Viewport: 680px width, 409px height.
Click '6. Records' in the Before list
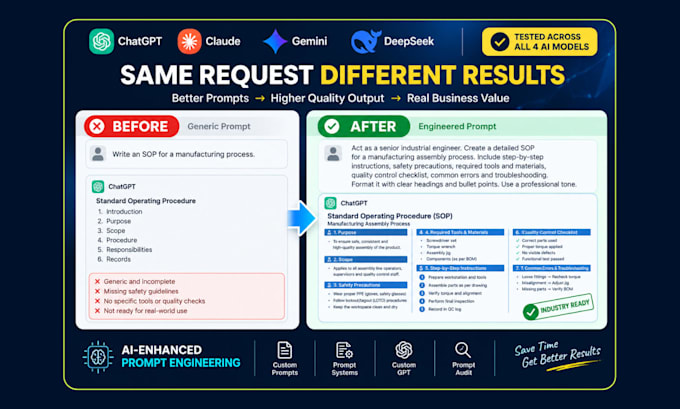point(114,259)
